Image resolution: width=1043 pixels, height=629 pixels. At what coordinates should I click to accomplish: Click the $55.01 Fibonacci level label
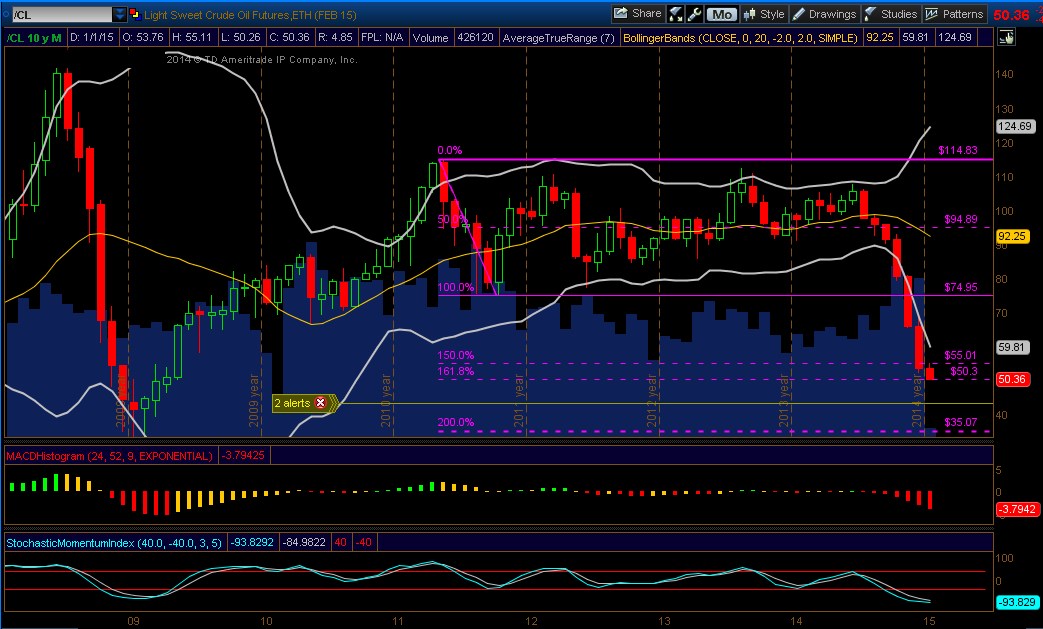click(x=961, y=356)
